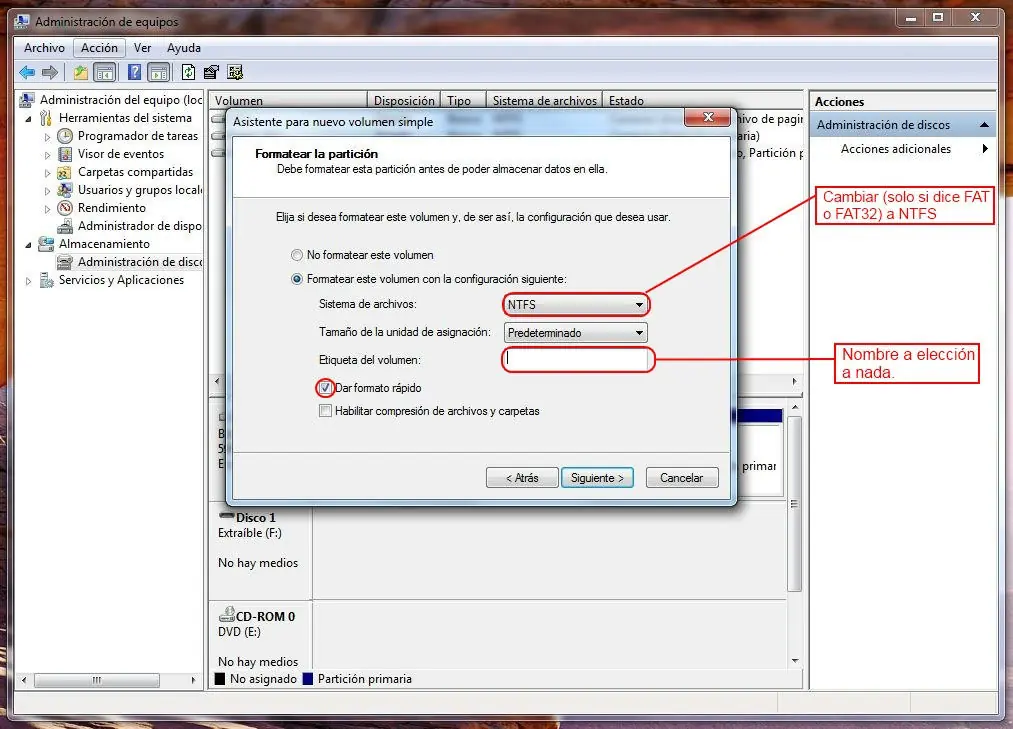Click the Herramientas del sistema tools icon
Screen dimensions: 1013x729
46,118
